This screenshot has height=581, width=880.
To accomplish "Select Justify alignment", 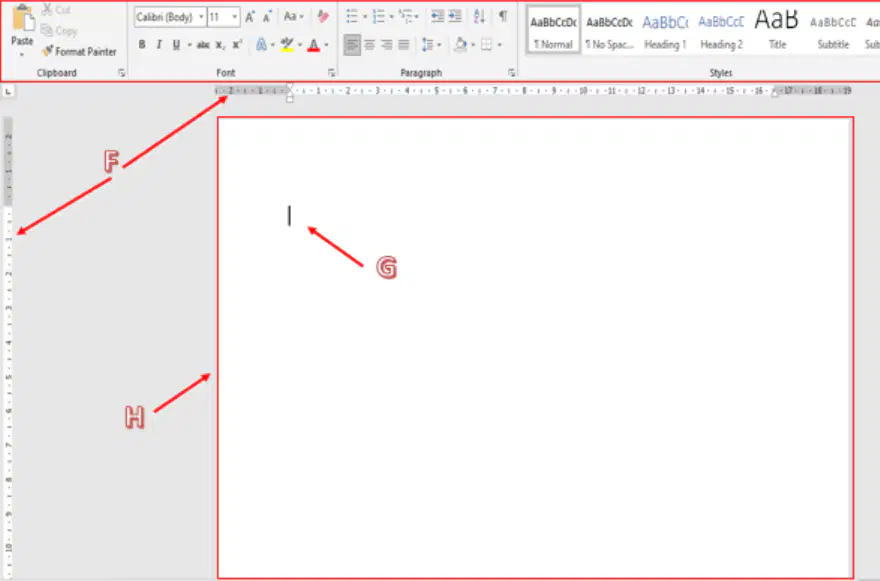I will 404,44.
